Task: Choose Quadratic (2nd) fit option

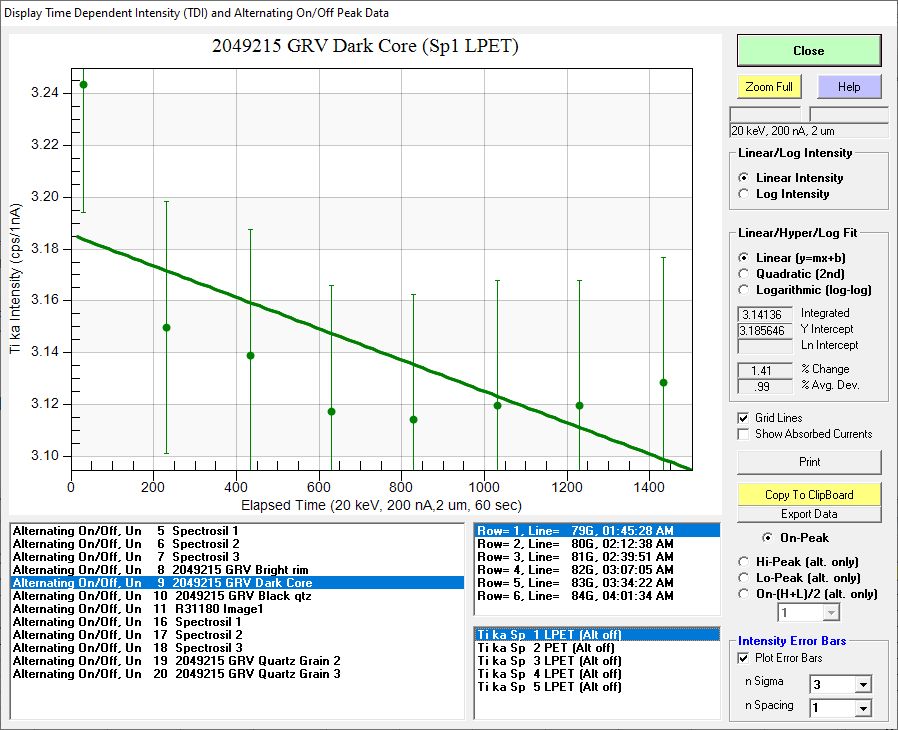Action: [743, 273]
